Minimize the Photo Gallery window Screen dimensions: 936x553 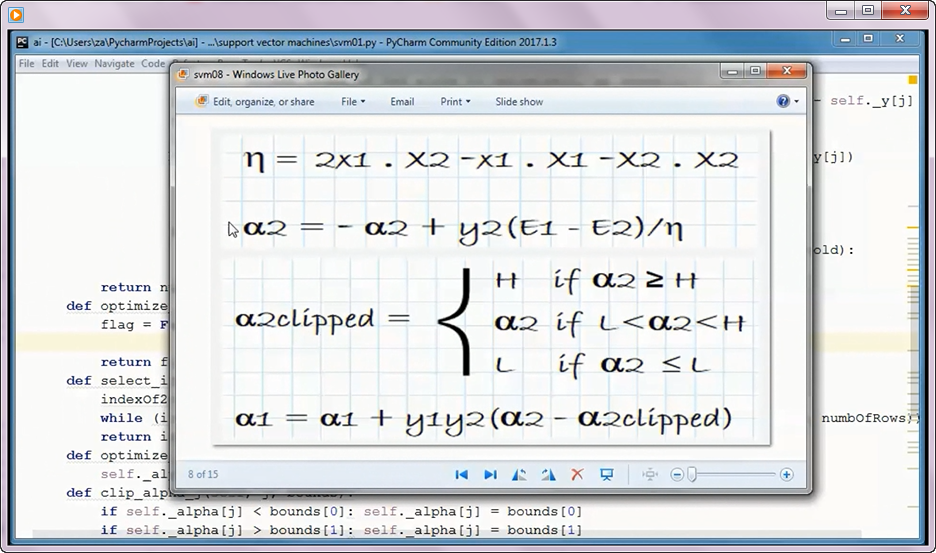[733, 71]
